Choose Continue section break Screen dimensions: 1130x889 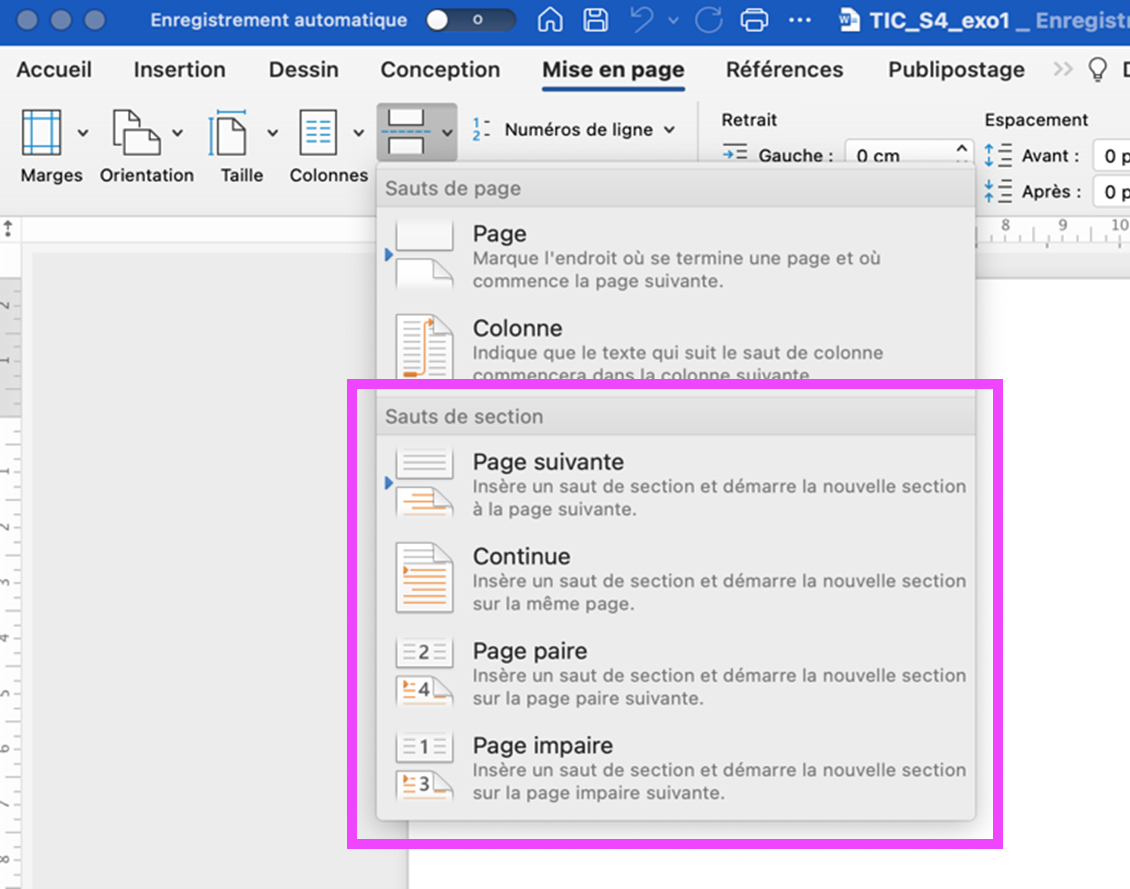(676, 578)
